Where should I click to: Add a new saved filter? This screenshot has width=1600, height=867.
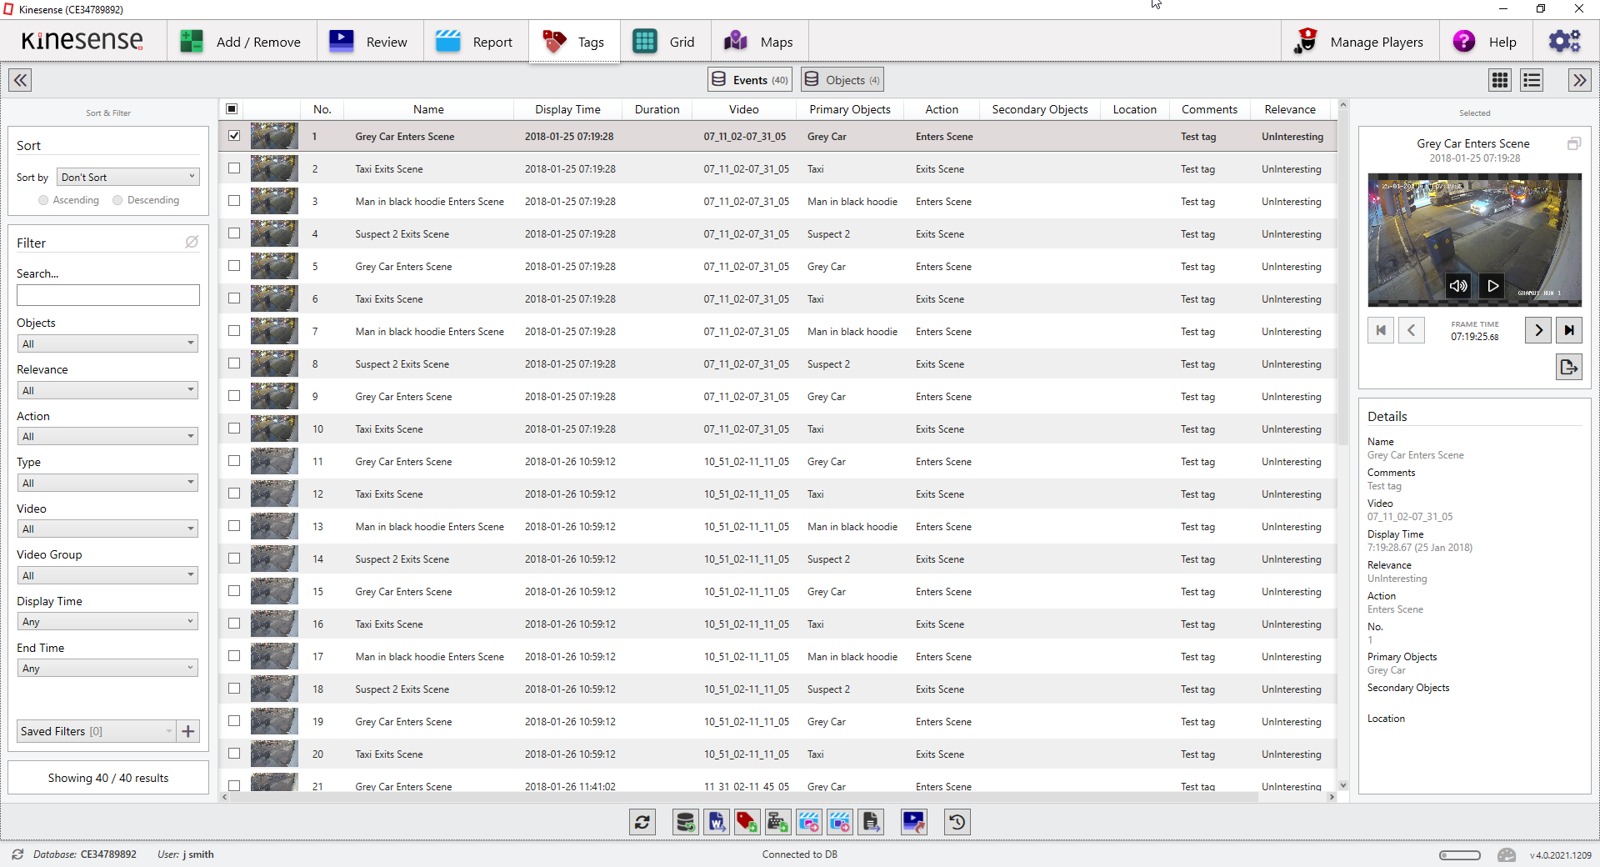coord(188,731)
